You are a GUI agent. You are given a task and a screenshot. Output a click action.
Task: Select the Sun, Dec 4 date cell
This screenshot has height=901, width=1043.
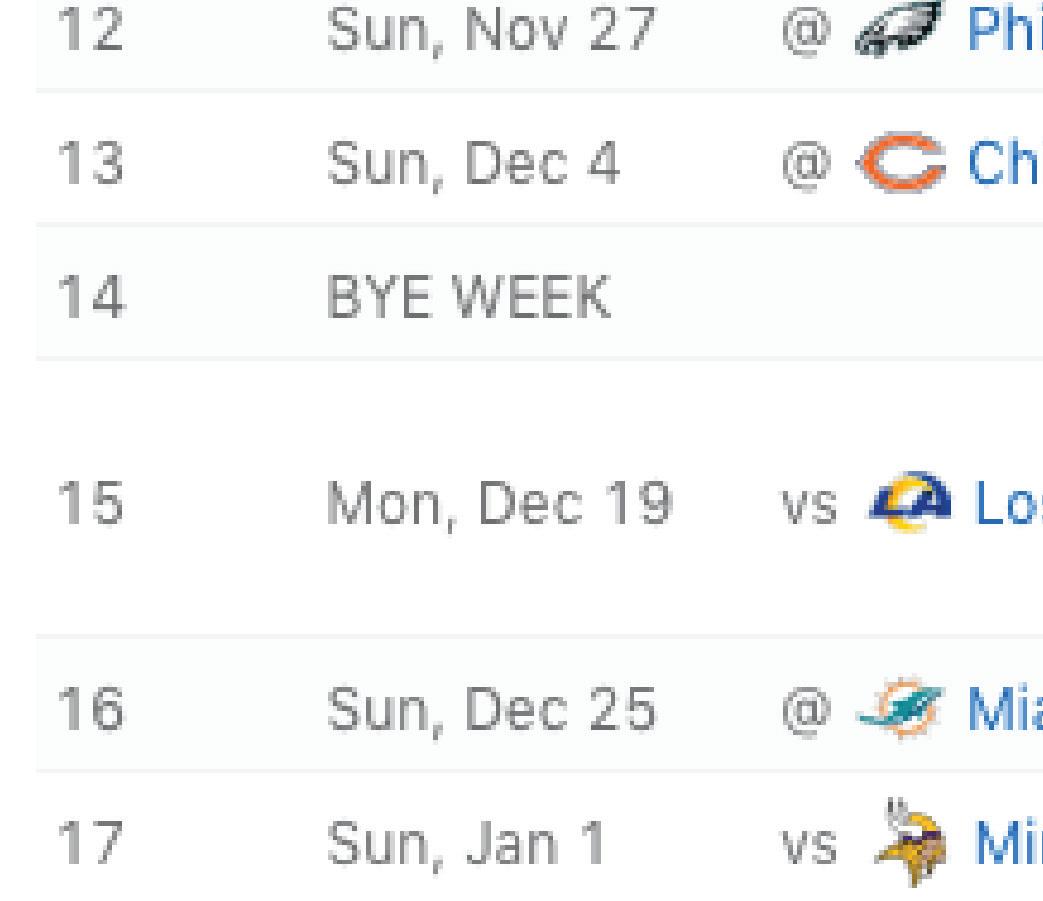474,164
